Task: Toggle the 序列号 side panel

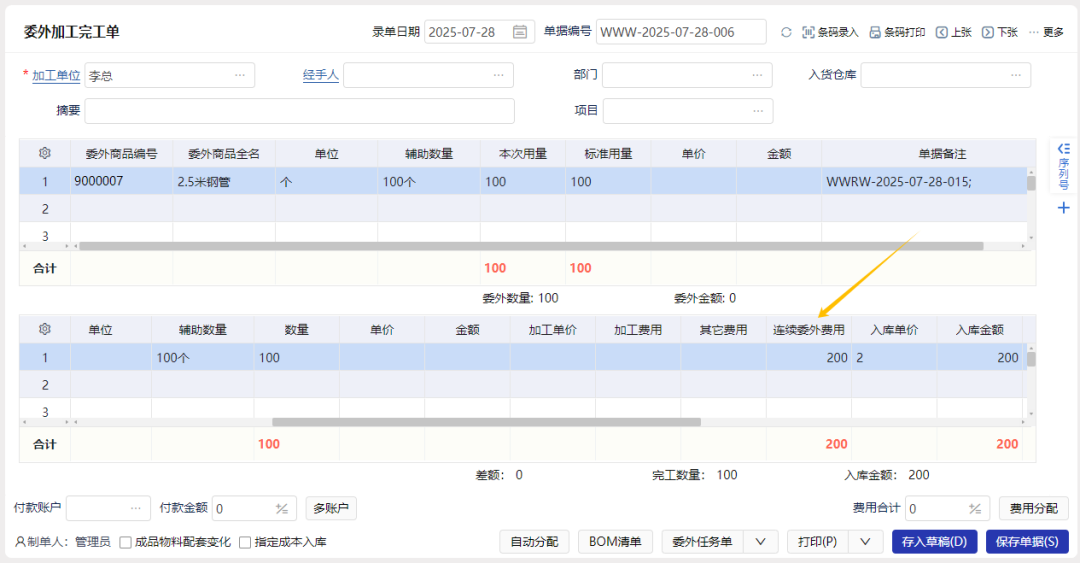Action: [1063, 166]
